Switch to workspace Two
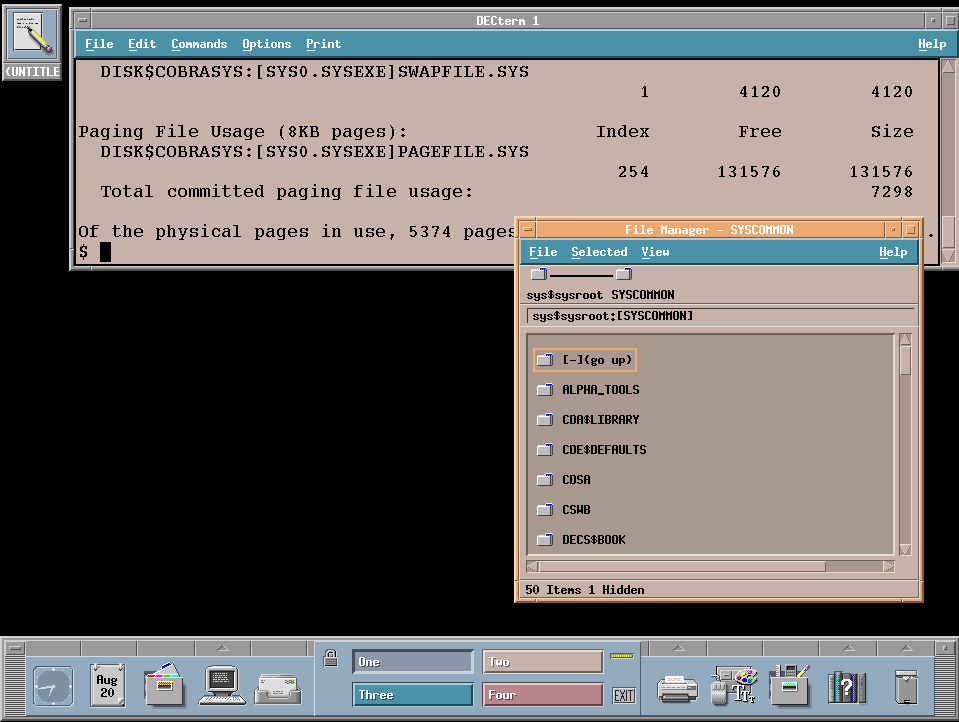 click(x=542, y=662)
